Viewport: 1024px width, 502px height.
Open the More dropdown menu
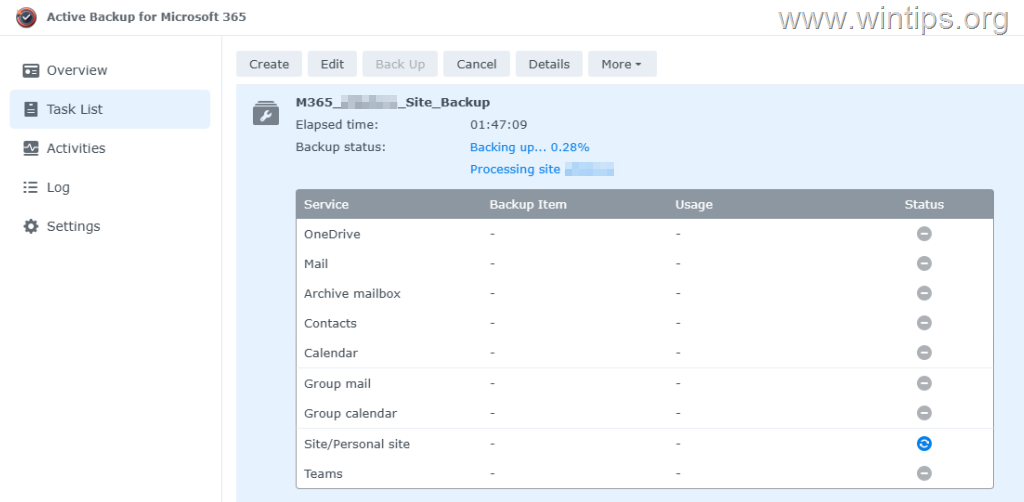[621, 64]
